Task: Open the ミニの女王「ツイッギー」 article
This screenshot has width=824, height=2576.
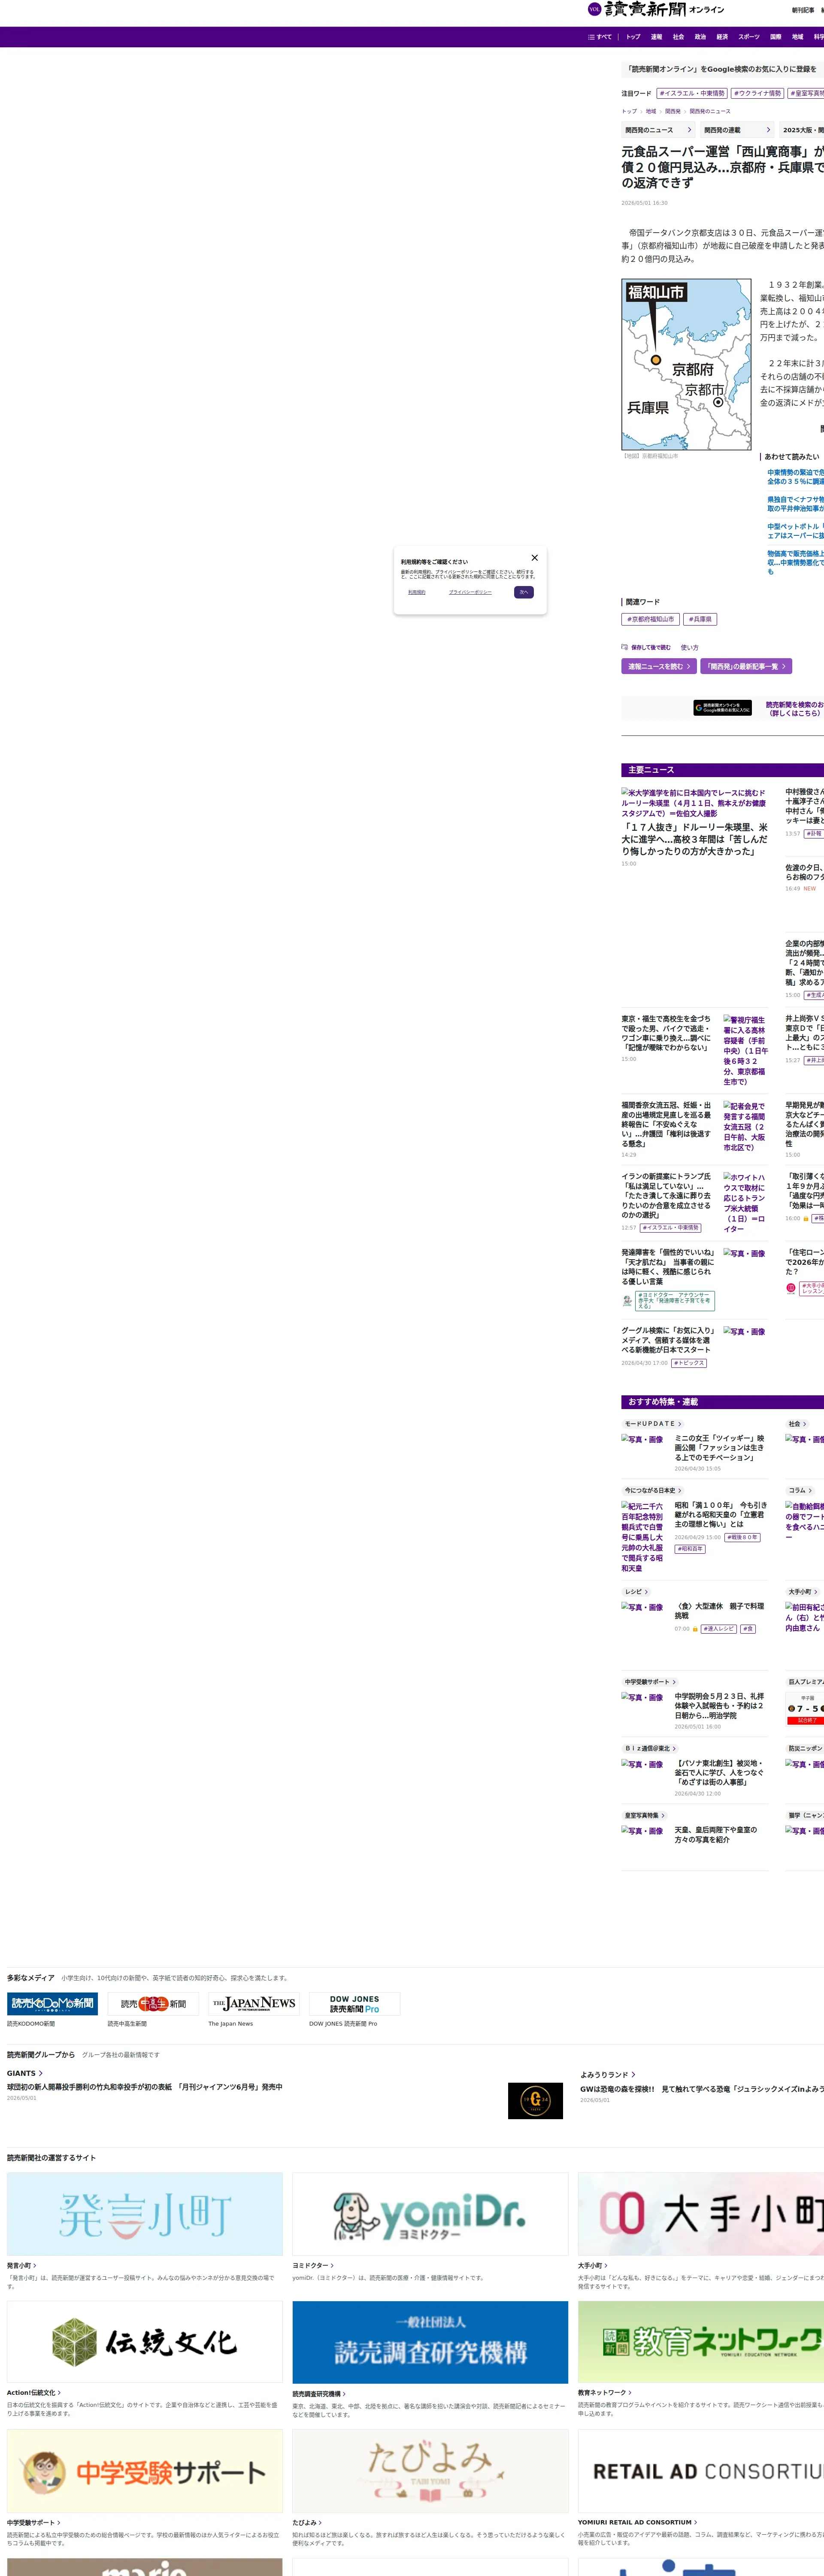Action: pyautogui.click(x=719, y=1448)
